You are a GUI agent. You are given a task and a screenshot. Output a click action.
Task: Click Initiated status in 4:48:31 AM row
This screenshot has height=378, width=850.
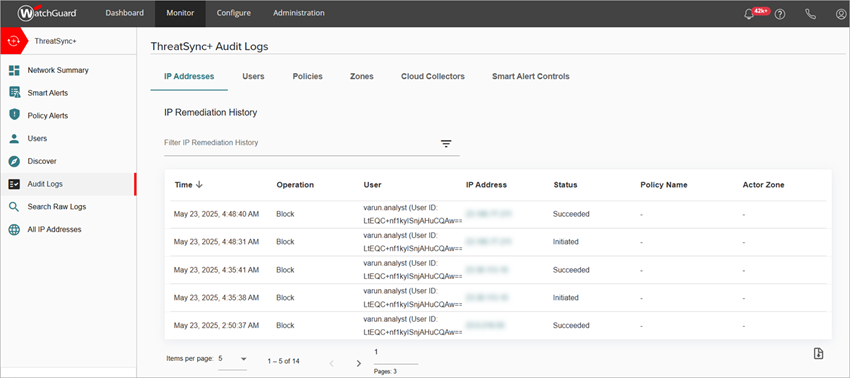pos(565,242)
